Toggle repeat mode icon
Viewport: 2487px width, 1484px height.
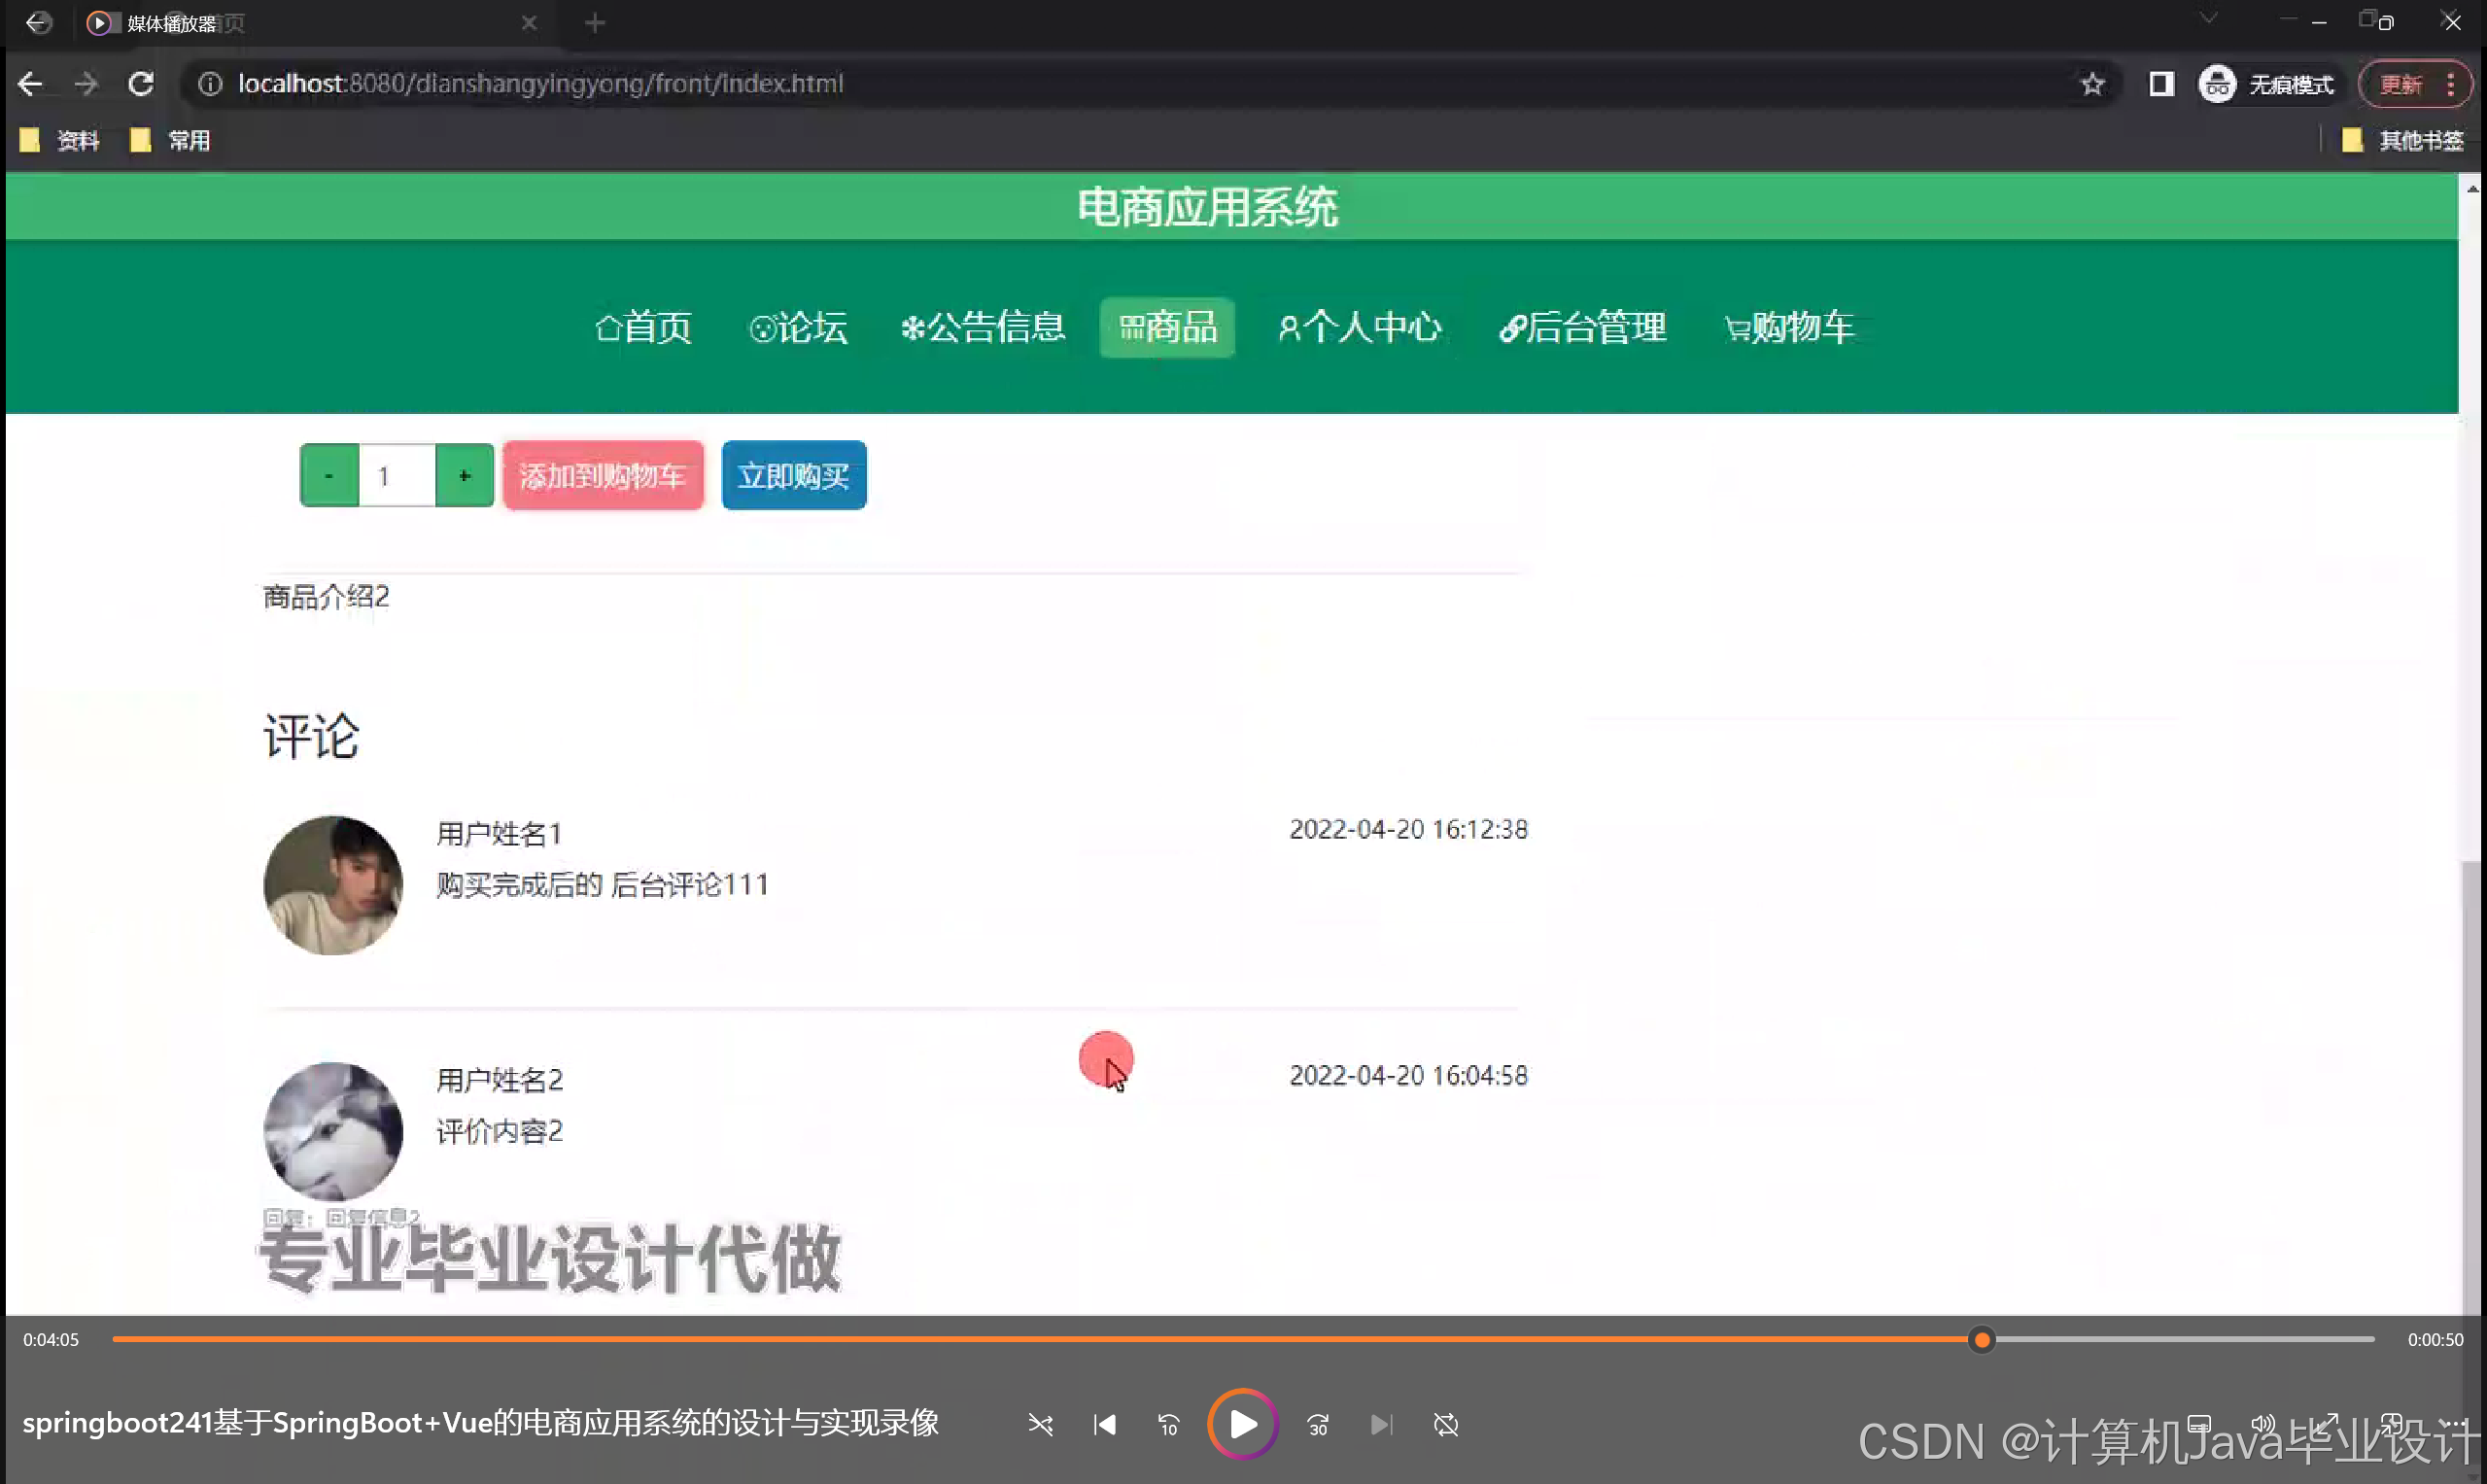1446,1424
